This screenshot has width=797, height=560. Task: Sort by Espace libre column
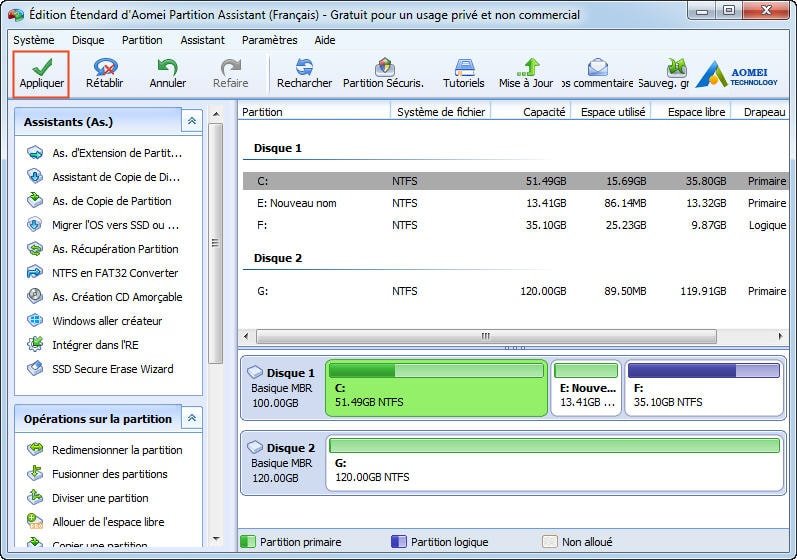[x=691, y=112]
